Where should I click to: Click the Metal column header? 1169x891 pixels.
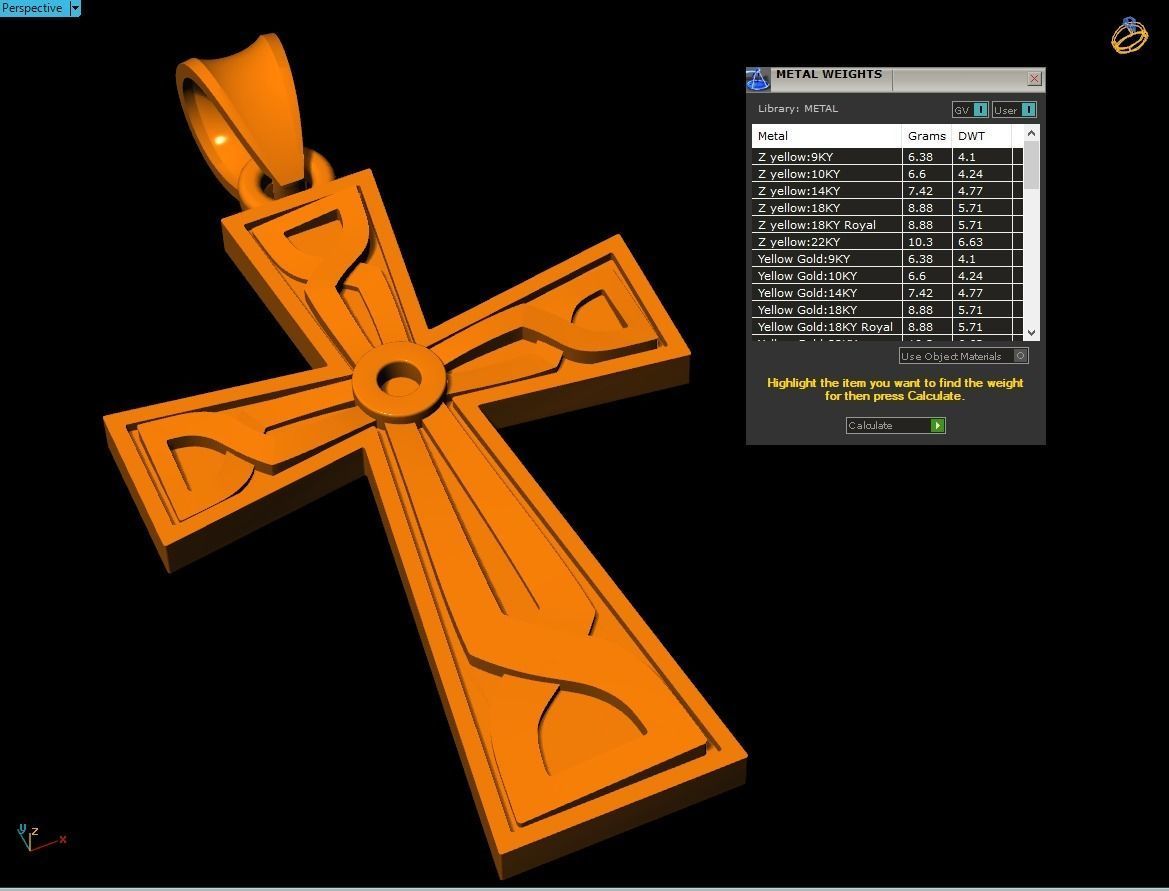click(826, 136)
